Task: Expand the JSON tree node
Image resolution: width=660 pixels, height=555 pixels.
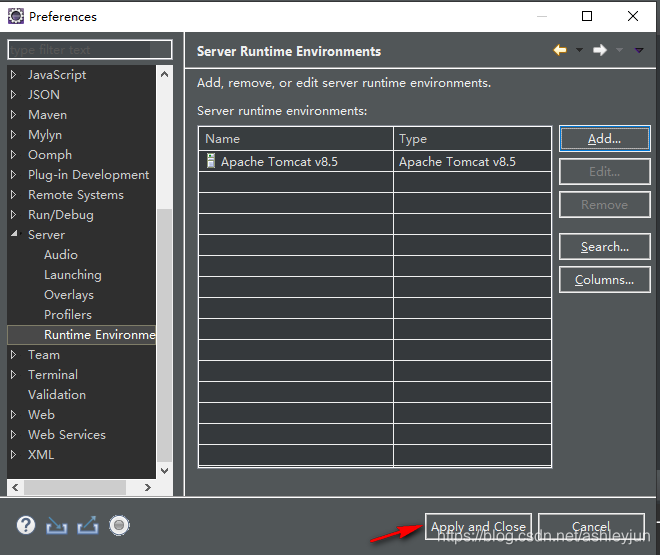Action: pos(13,94)
